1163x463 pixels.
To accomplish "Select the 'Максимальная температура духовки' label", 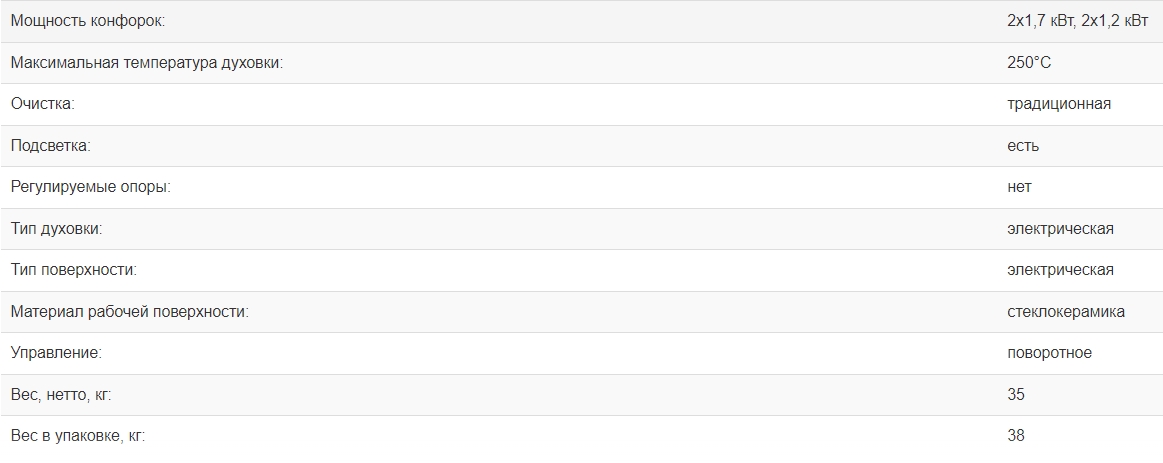I will pos(147,63).
